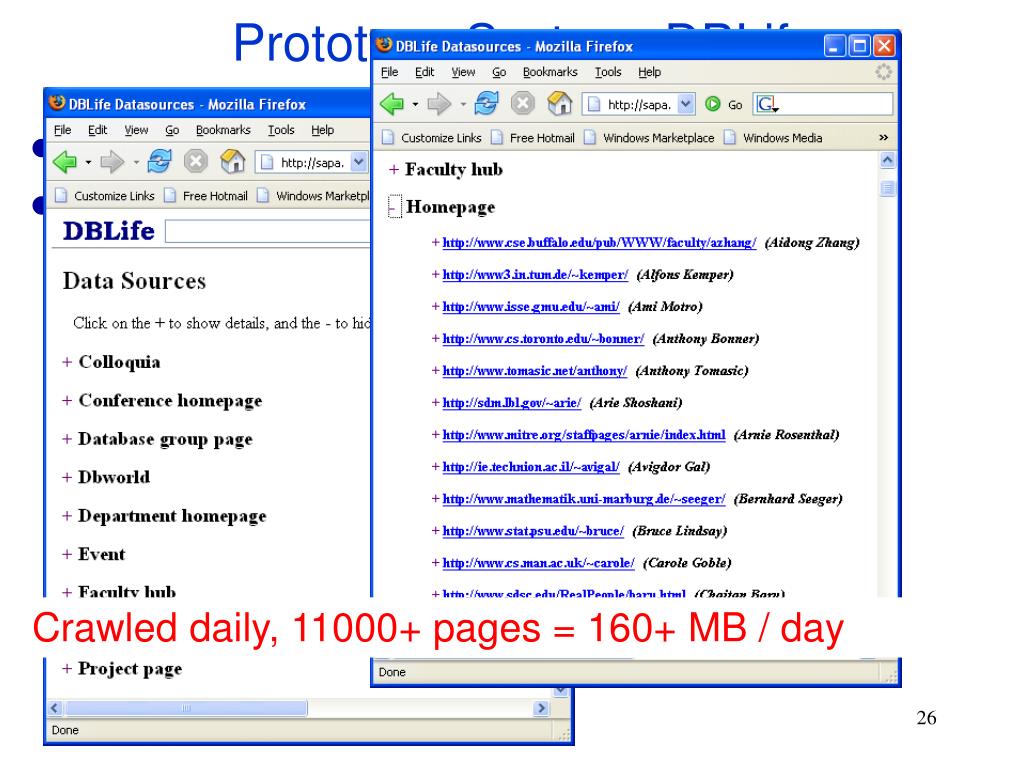
Task: Open the View menu in the back window
Action: tap(136, 130)
